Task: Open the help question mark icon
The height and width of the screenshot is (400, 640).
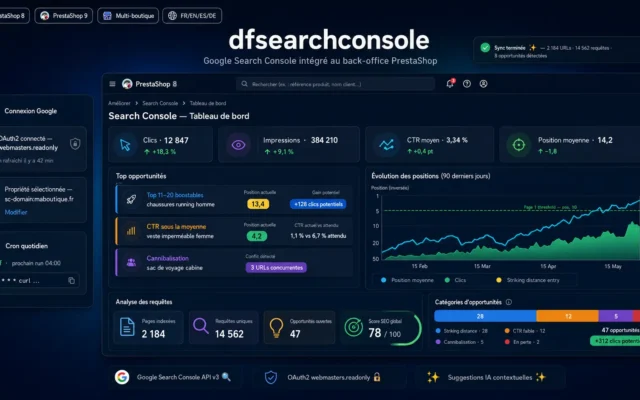Action: coord(467,84)
